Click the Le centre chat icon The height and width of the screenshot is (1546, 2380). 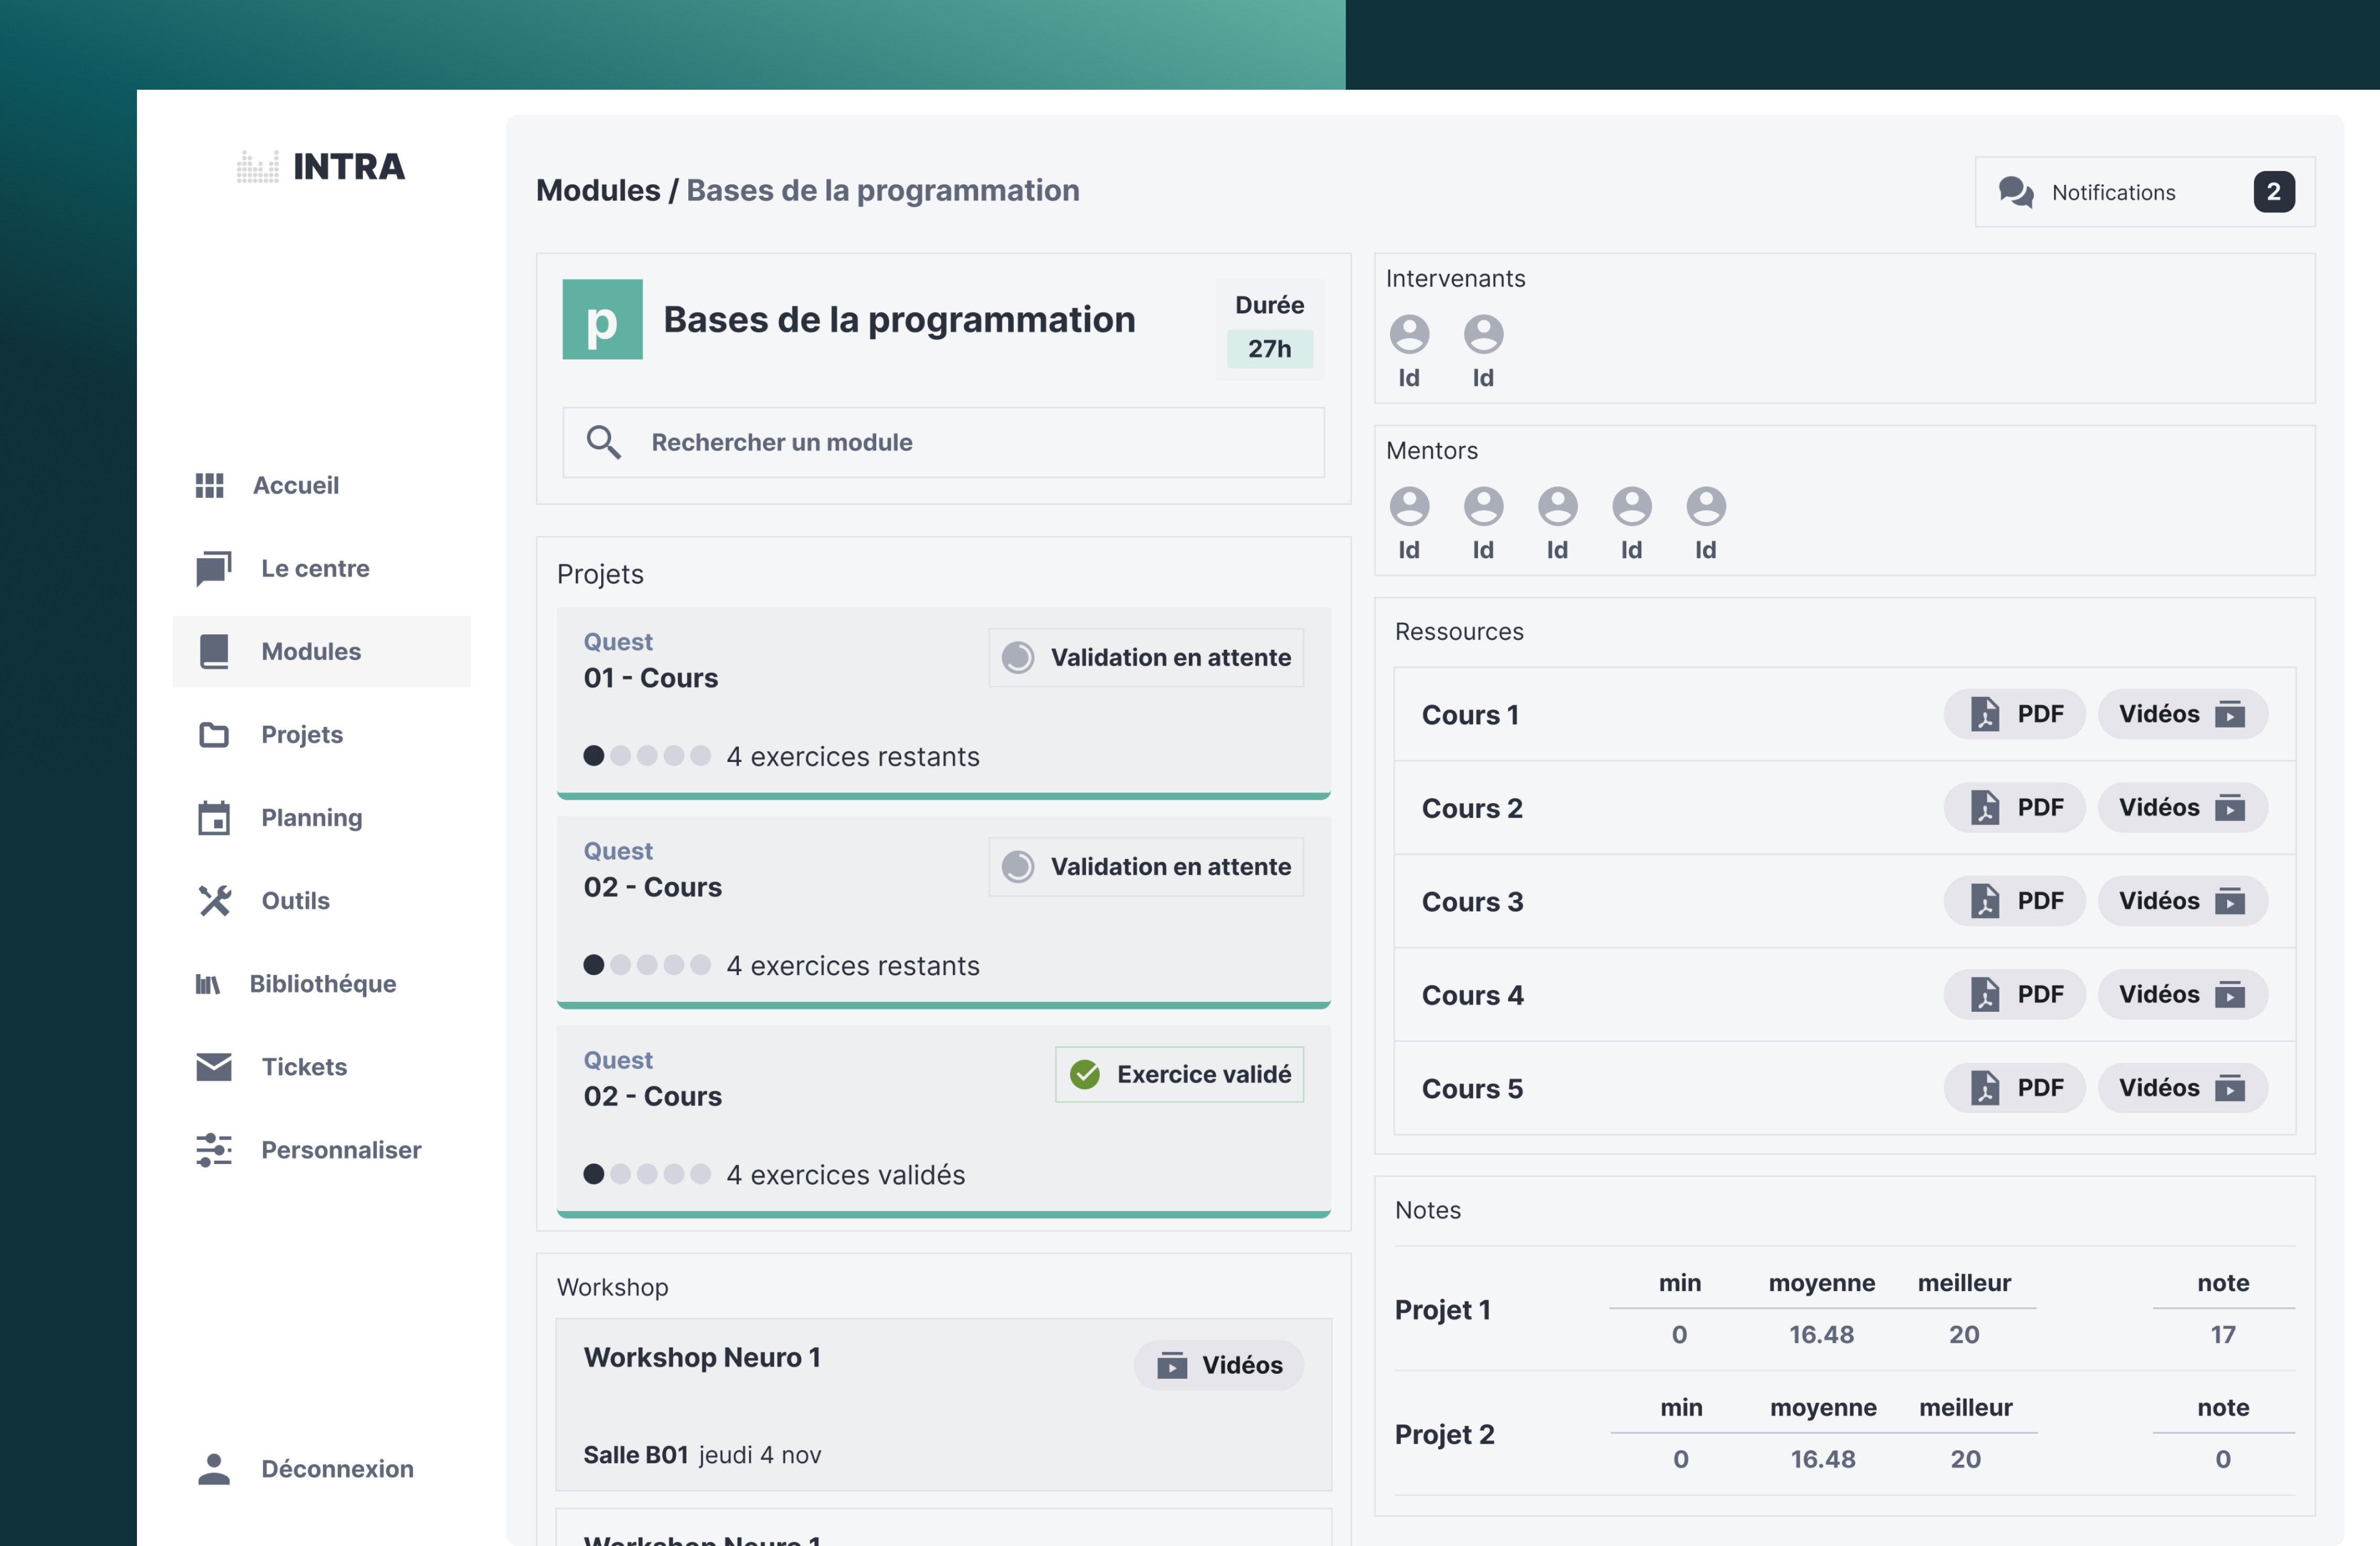(x=213, y=569)
